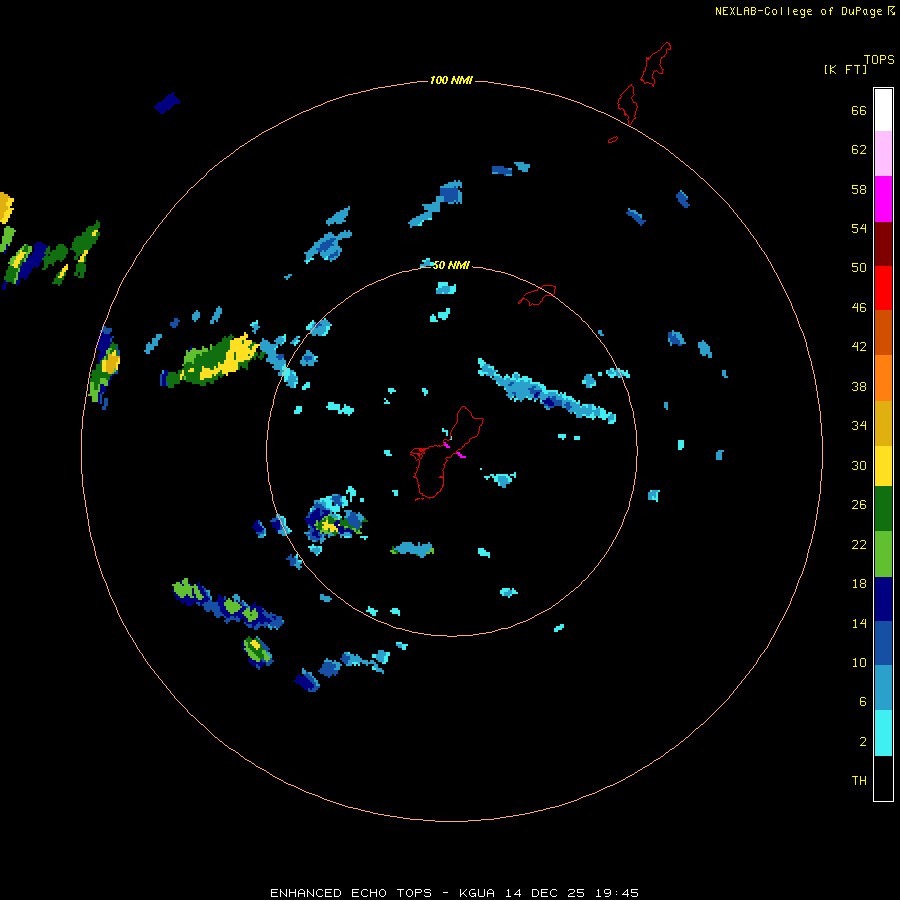
Task: Select the light green legend swatch
Action: [883, 554]
